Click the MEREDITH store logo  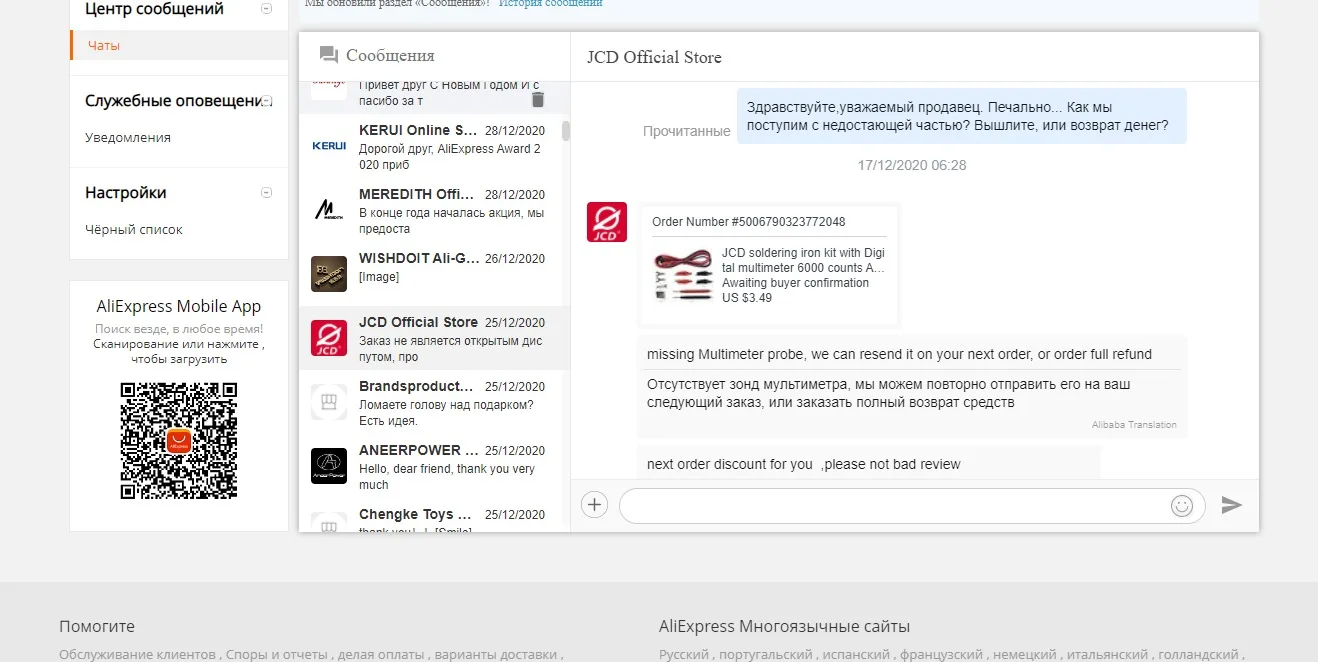pyautogui.click(x=329, y=210)
